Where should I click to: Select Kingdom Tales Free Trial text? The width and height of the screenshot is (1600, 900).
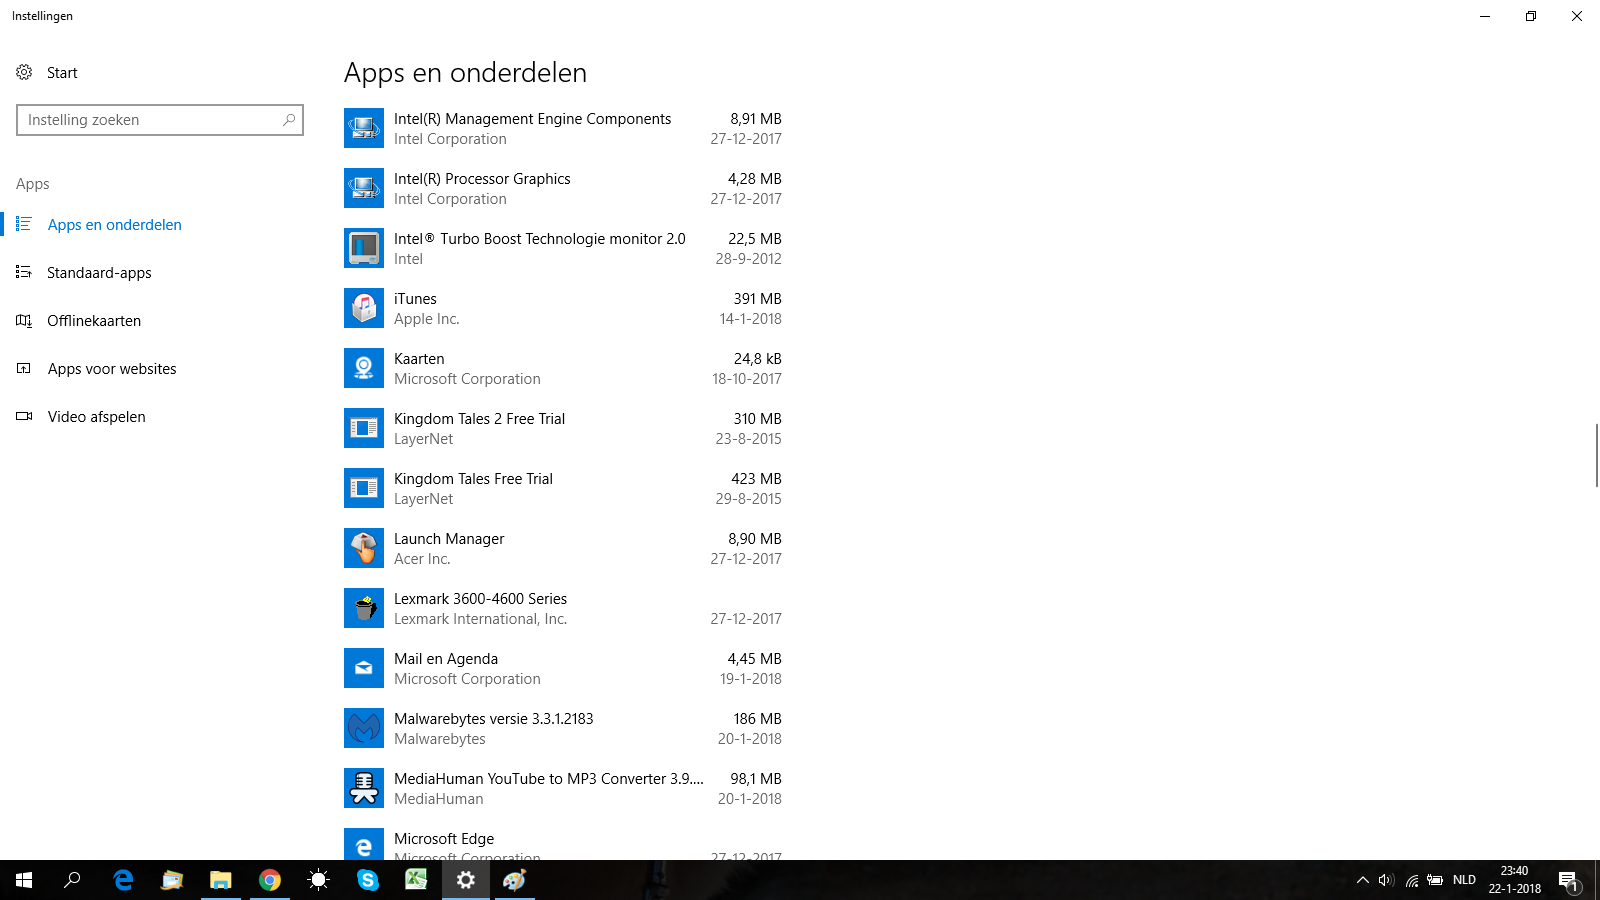(473, 478)
